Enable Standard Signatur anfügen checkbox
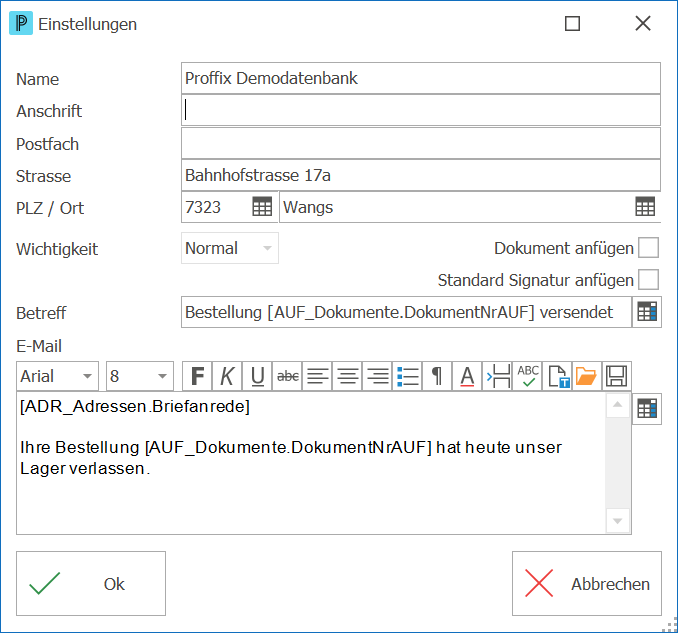The height and width of the screenshot is (633, 678). [649, 280]
